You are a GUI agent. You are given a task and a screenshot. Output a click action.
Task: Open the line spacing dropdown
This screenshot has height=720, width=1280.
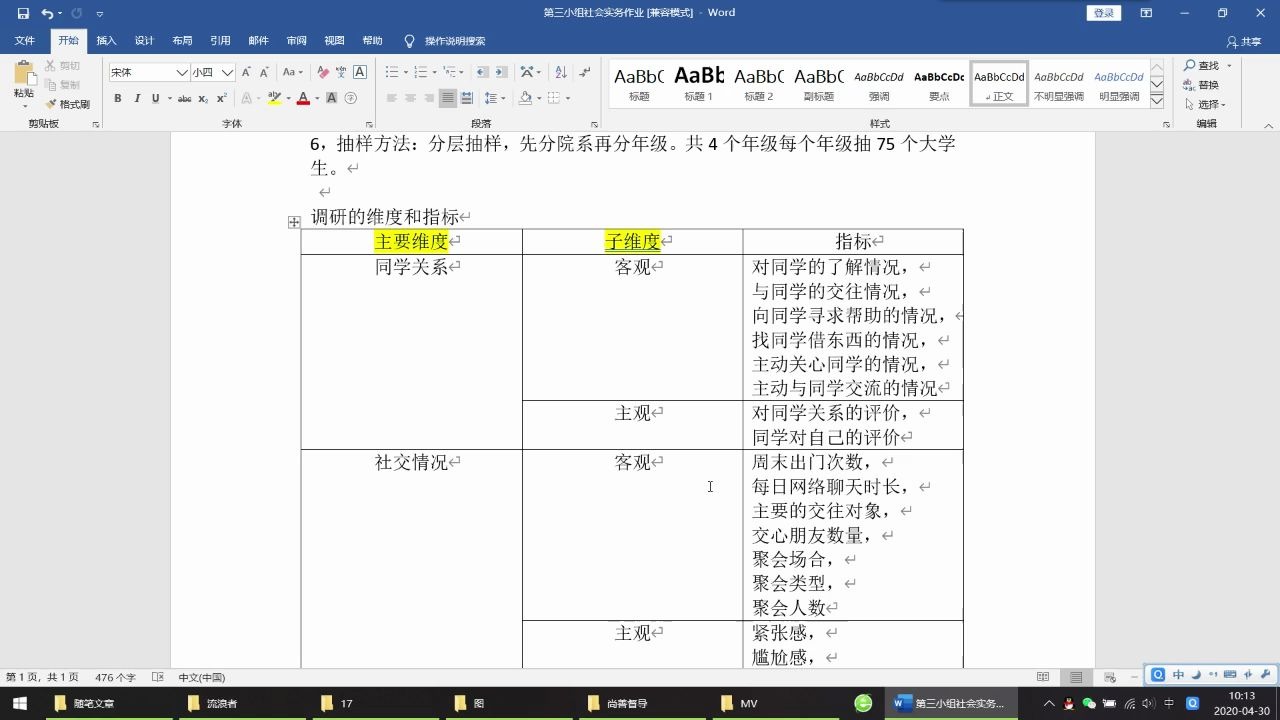click(x=494, y=98)
